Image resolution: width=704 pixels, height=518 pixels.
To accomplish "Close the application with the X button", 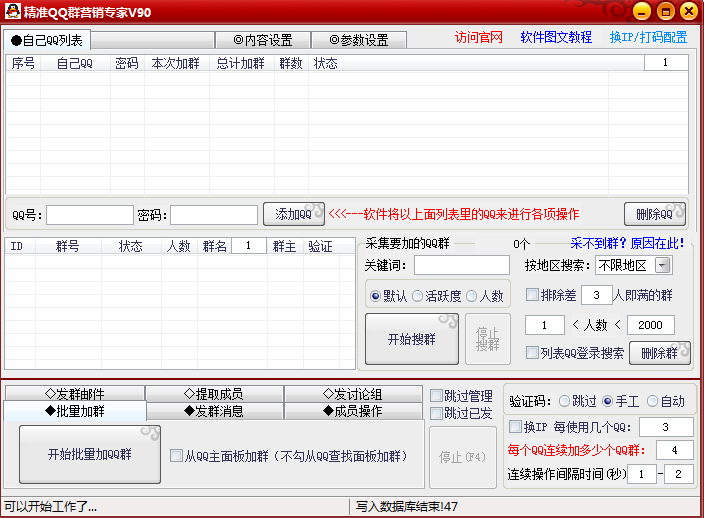I will coord(689,11).
